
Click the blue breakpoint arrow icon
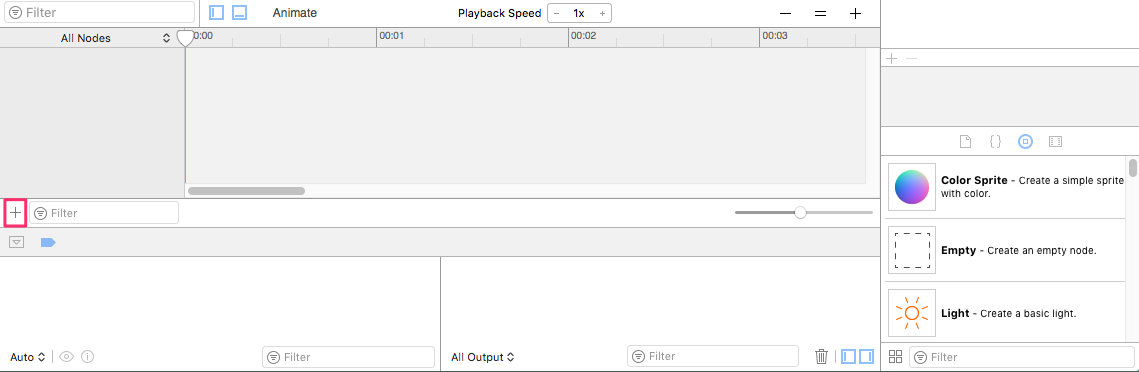pos(48,242)
